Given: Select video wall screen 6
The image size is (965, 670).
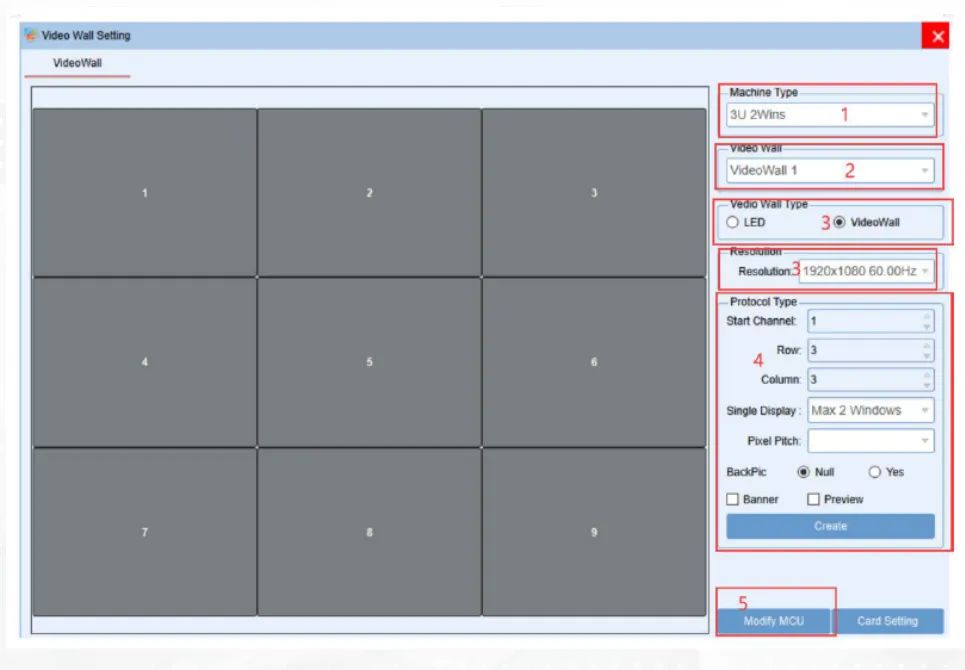Looking at the screenshot, I should tap(594, 362).
